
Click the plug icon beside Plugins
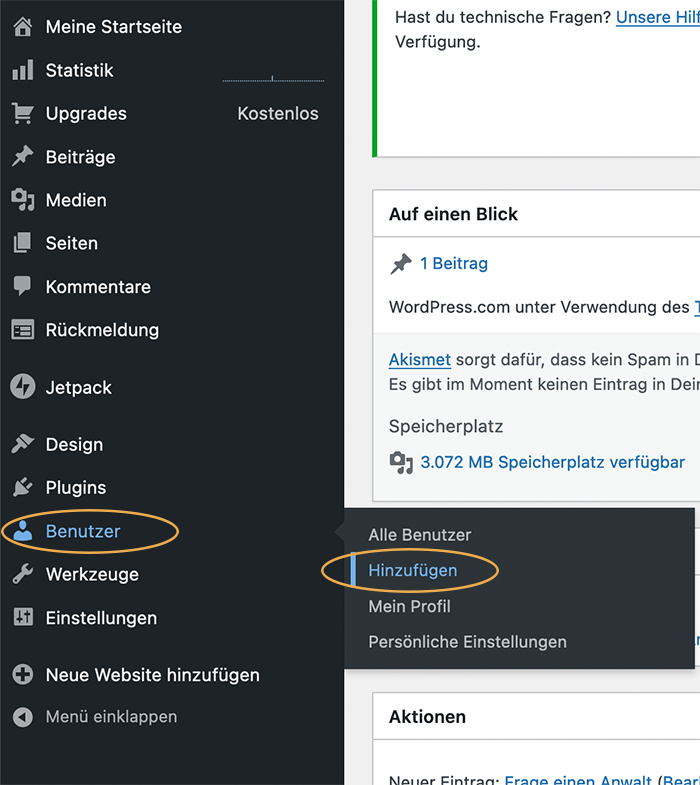[23, 487]
